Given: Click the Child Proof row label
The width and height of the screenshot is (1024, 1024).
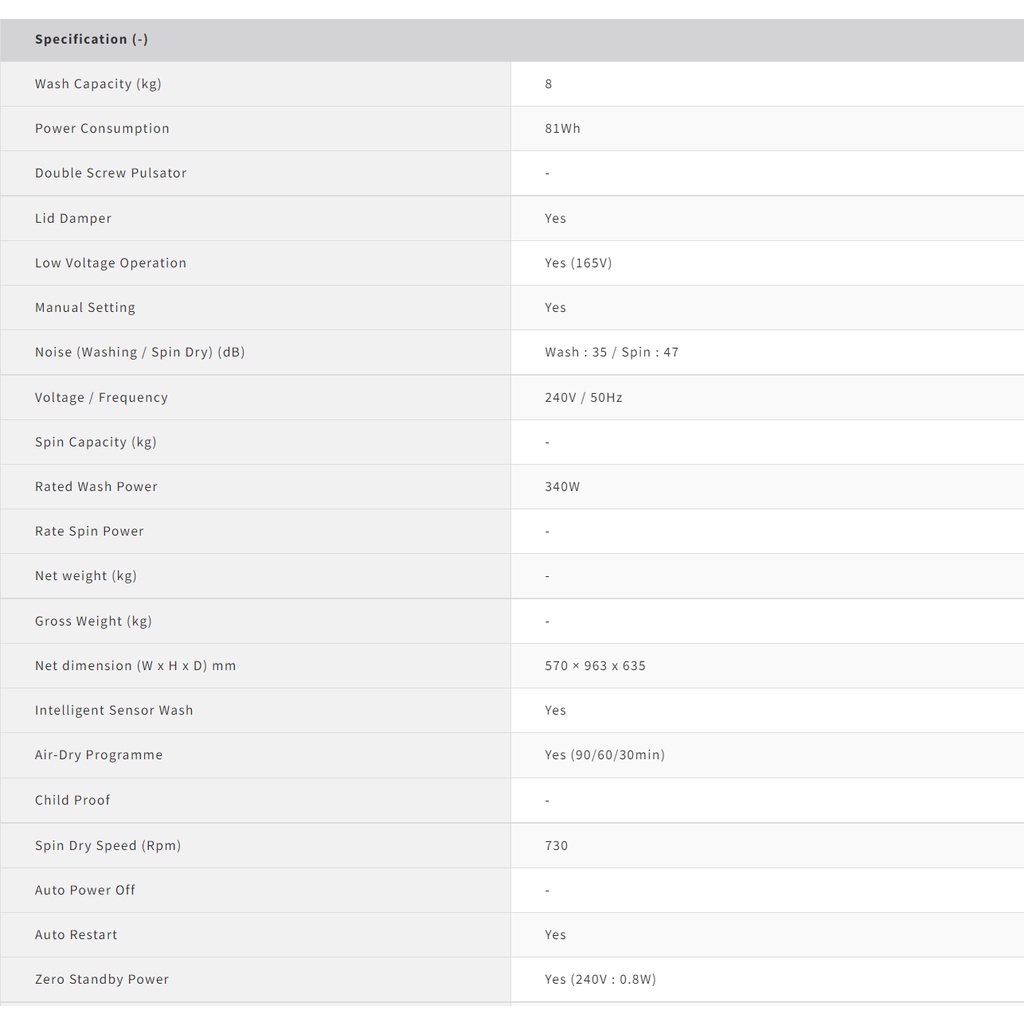Looking at the screenshot, I should click(x=73, y=800).
